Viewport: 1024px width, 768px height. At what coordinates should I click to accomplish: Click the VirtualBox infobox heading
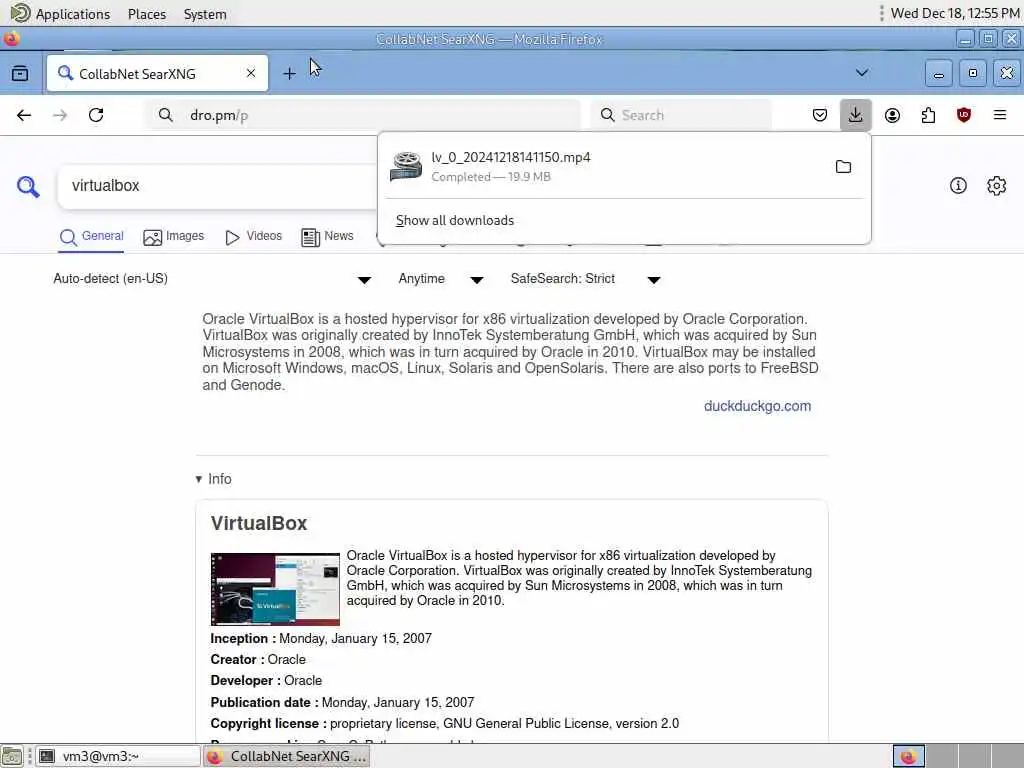click(x=259, y=524)
